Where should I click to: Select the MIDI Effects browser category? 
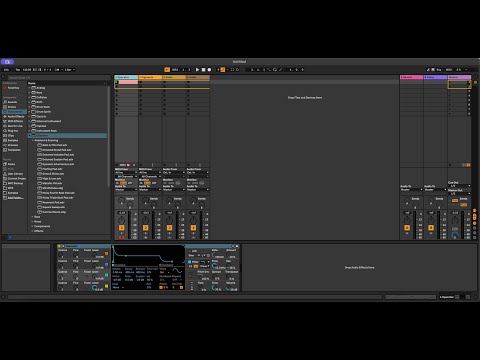[x=15, y=121]
